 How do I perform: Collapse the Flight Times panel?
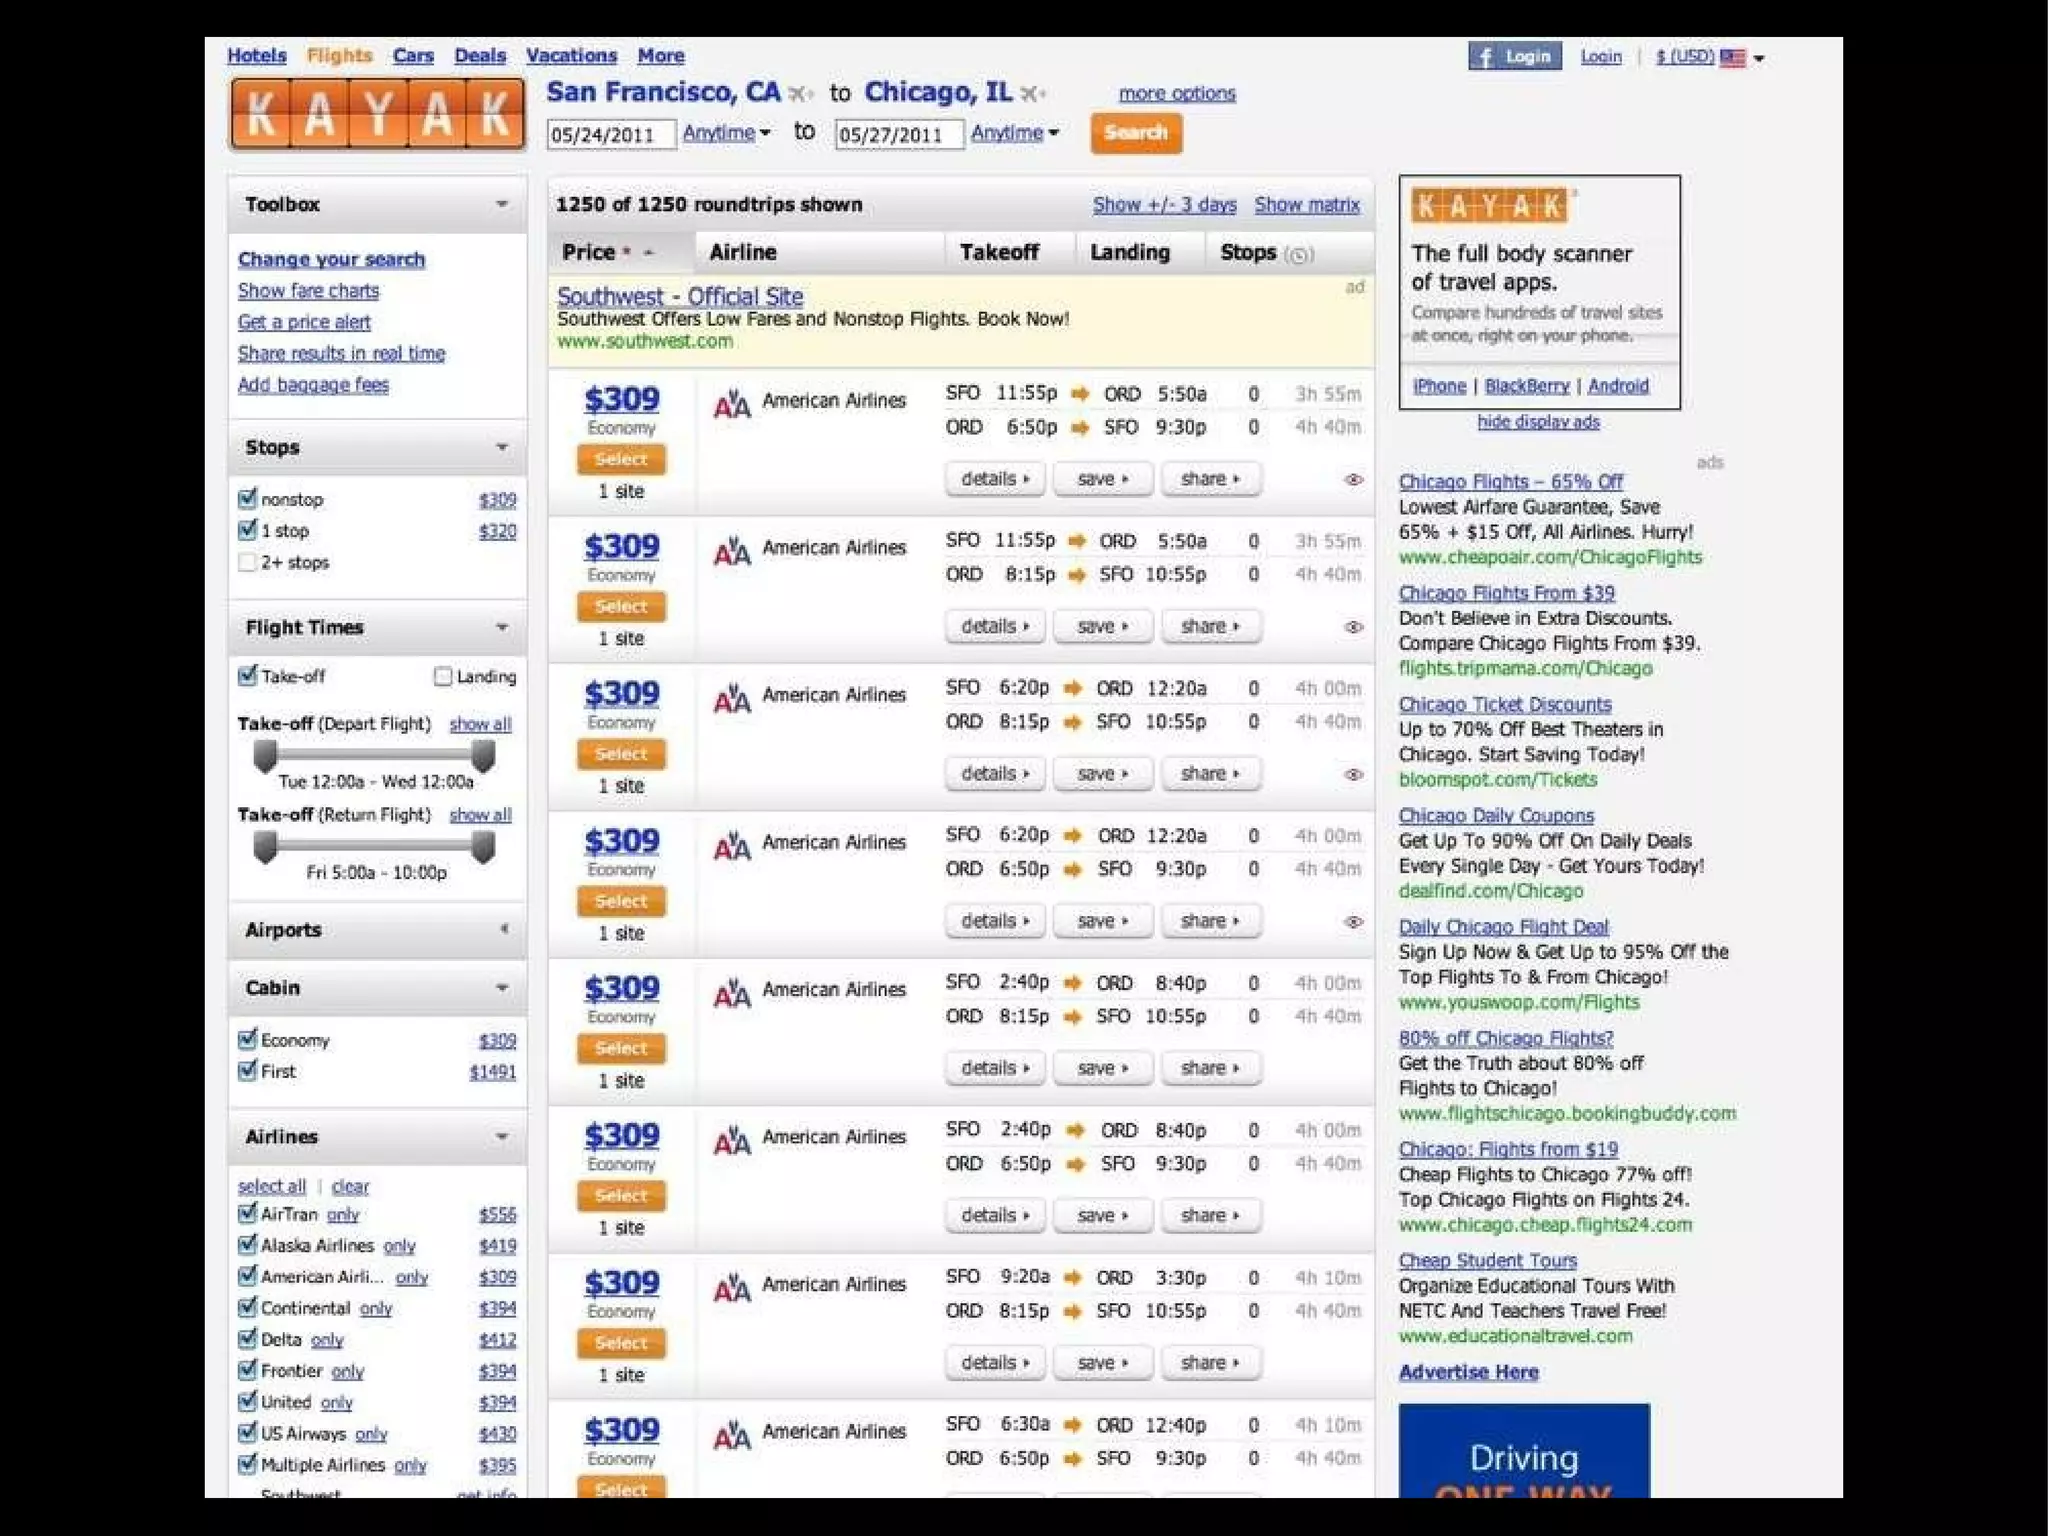502,627
